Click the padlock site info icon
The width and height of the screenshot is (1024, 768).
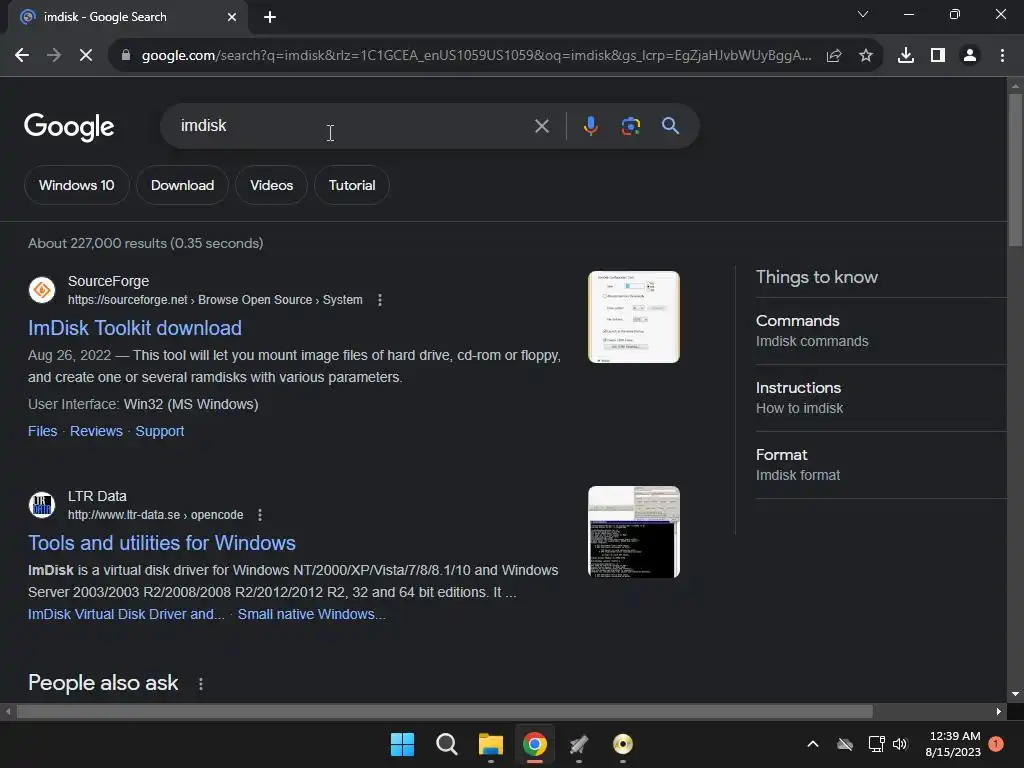coord(126,56)
